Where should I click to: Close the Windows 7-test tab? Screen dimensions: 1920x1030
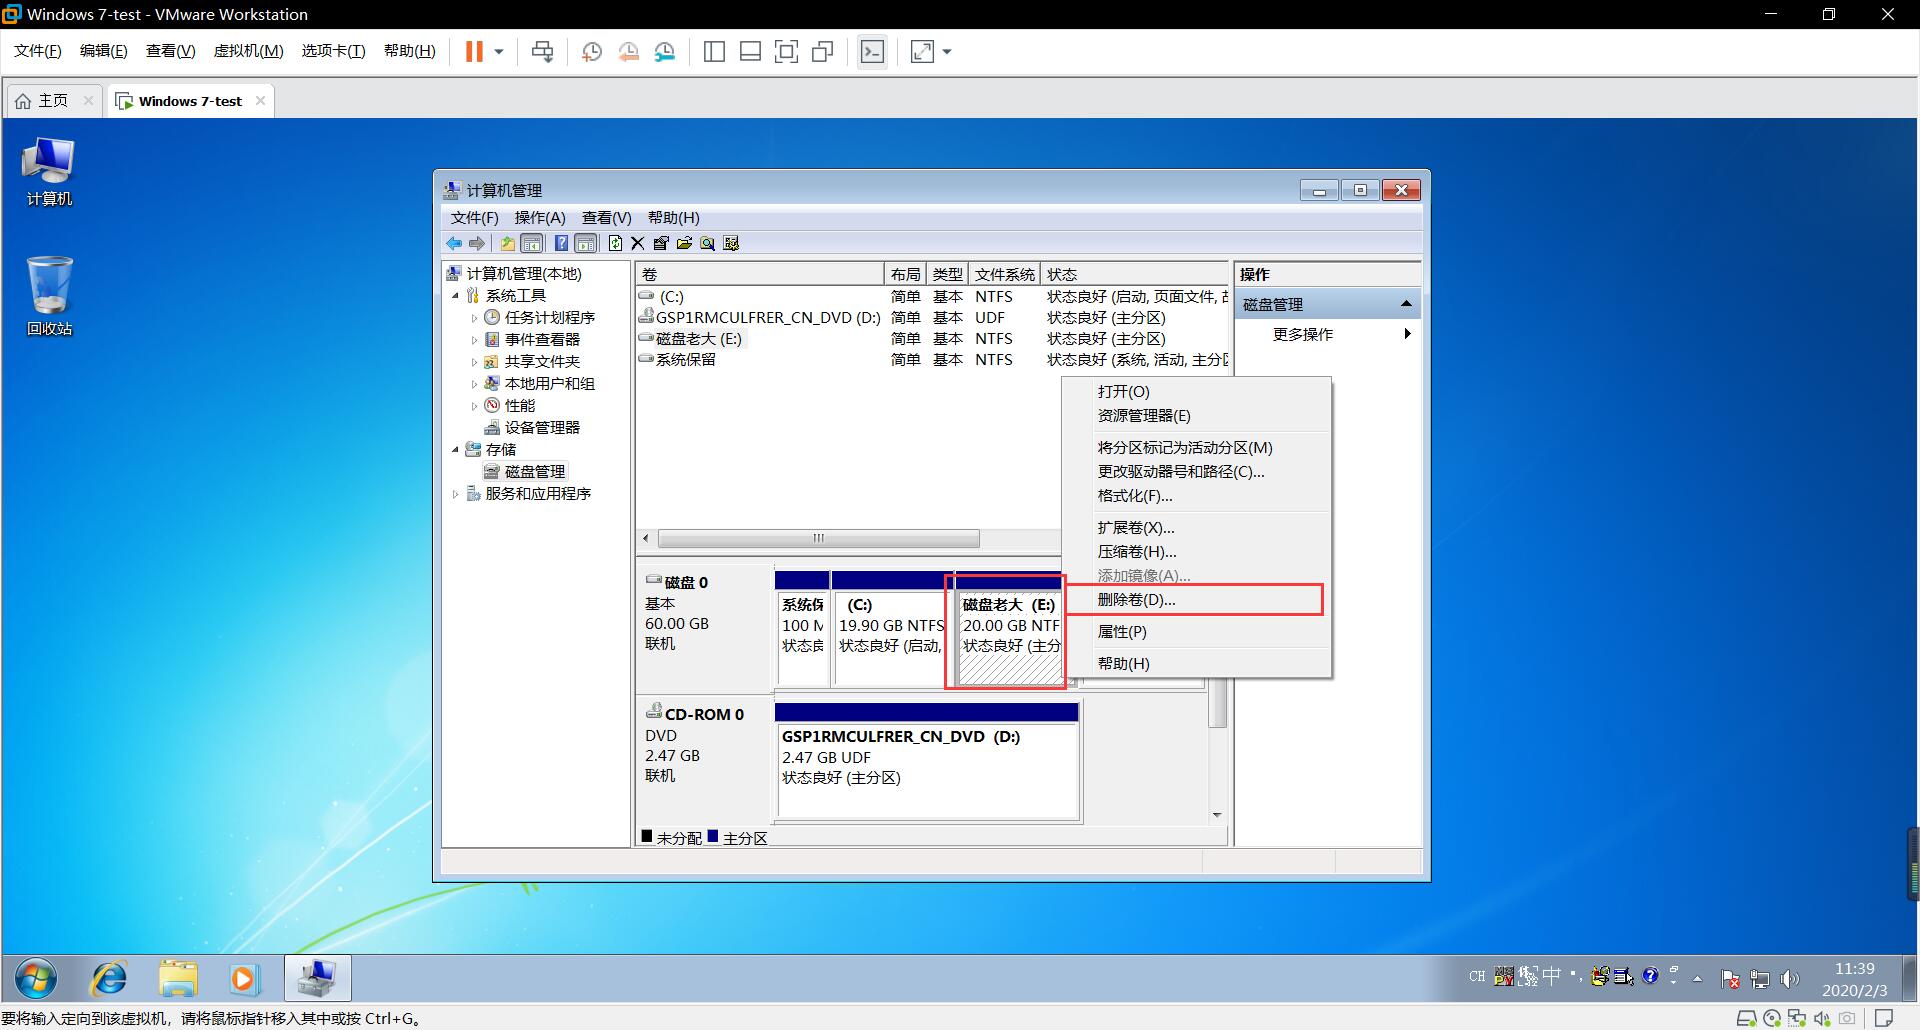[x=260, y=100]
